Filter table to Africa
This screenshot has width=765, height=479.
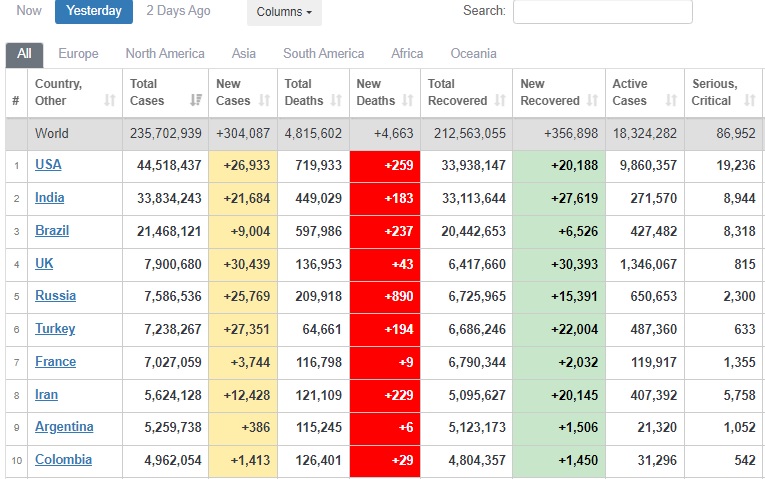tap(407, 54)
